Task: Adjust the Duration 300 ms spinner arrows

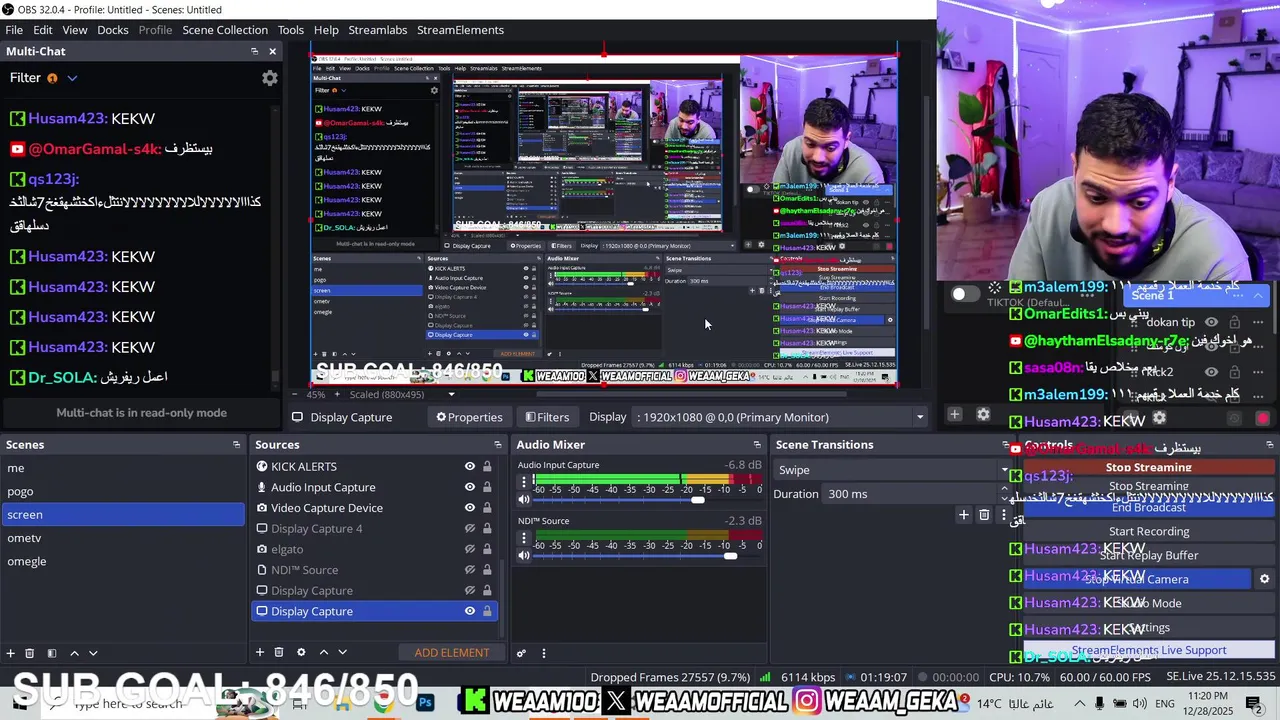Action: [x=1005, y=494]
